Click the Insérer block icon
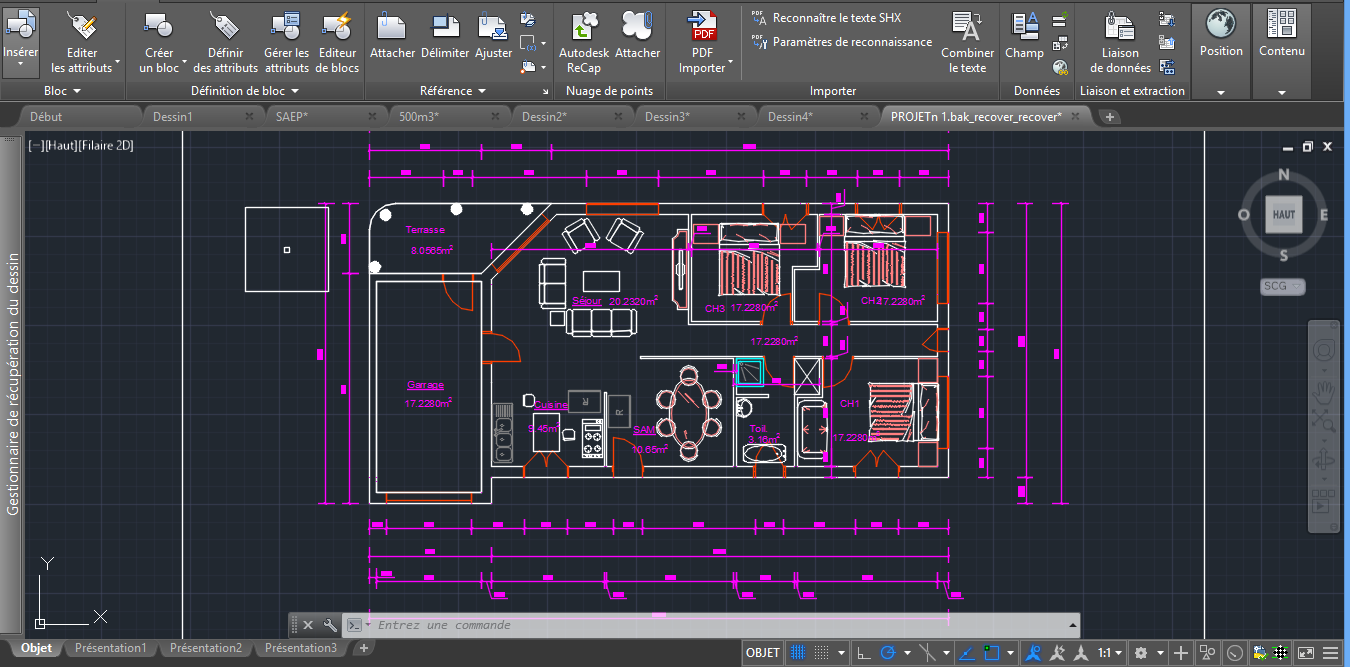 point(21,24)
